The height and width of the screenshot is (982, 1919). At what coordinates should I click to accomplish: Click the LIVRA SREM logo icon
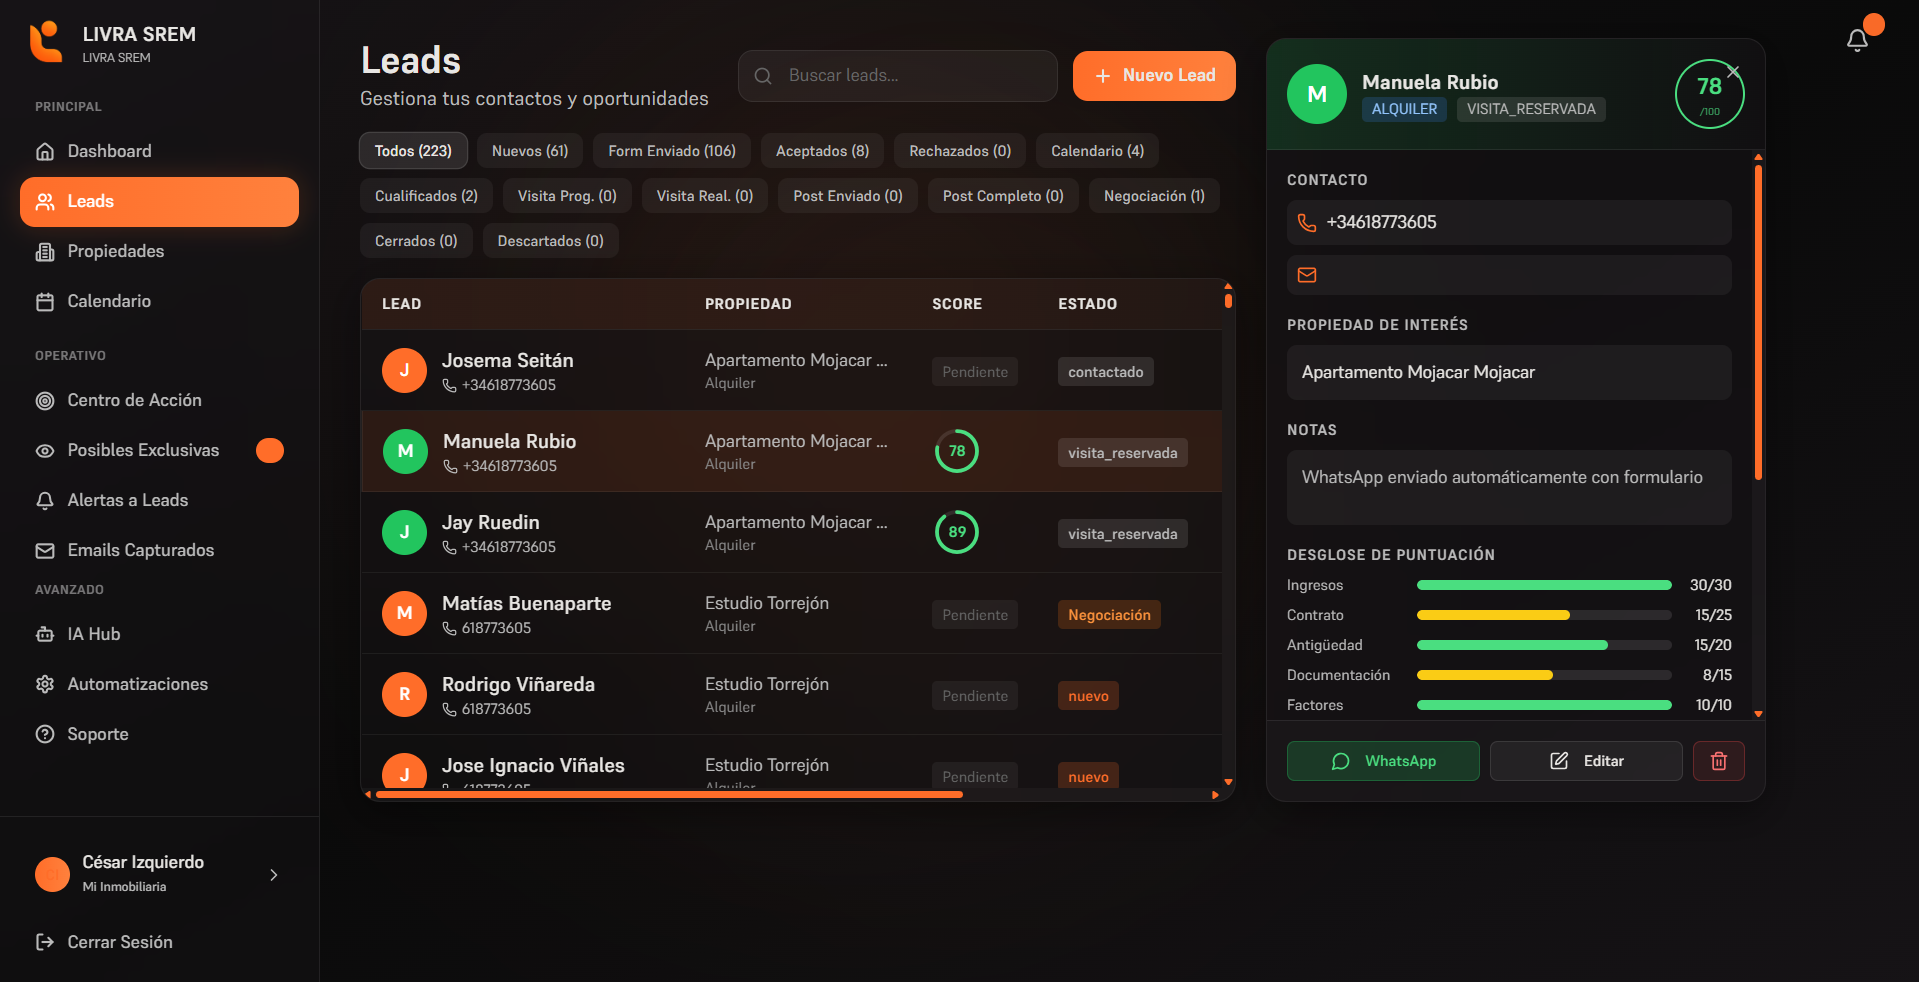(x=46, y=43)
